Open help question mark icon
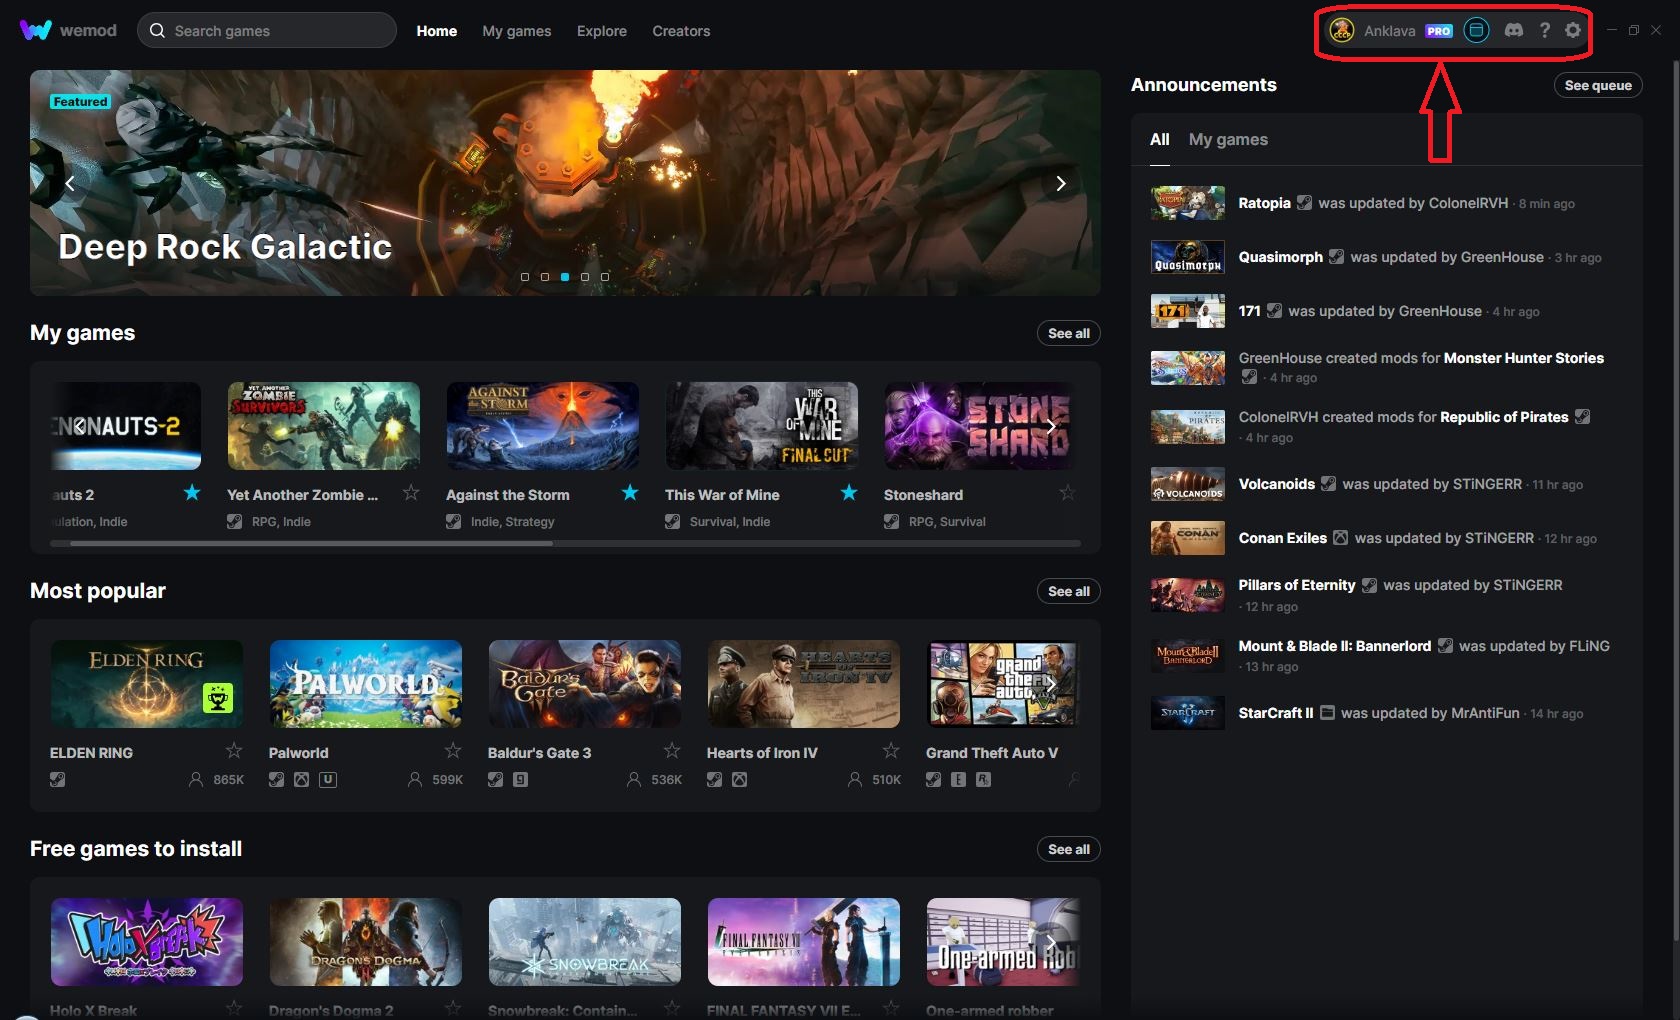Viewport: 1680px width, 1020px height. click(x=1545, y=30)
